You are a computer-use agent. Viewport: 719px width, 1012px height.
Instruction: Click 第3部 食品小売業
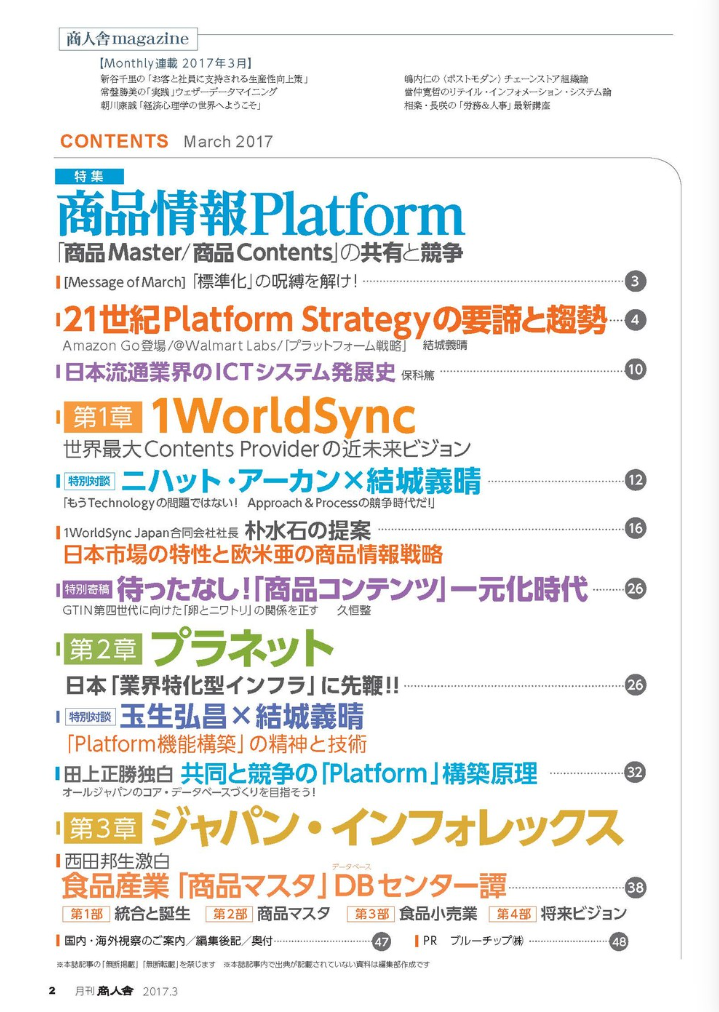tap(412, 913)
